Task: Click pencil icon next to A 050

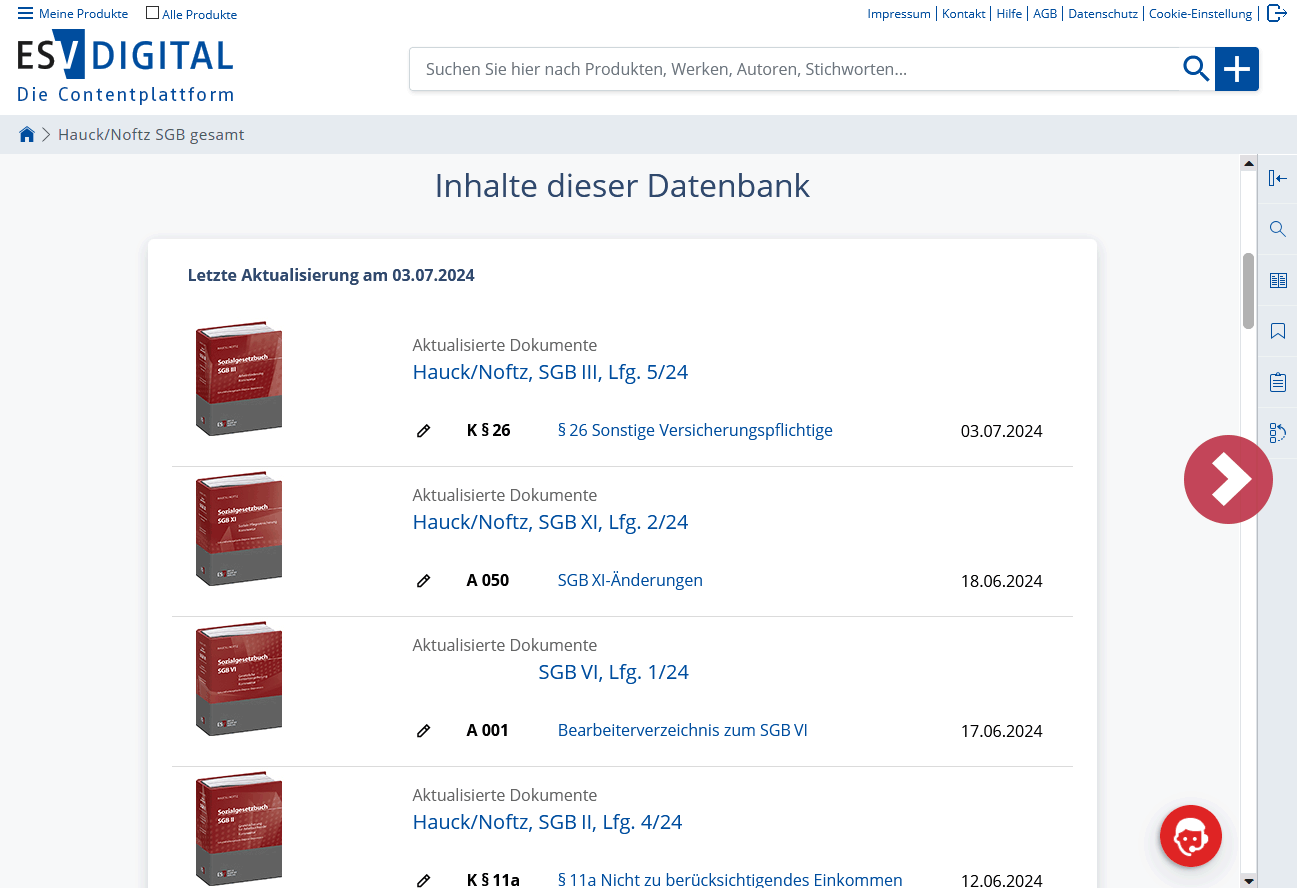Action: (x=423, y=581)
